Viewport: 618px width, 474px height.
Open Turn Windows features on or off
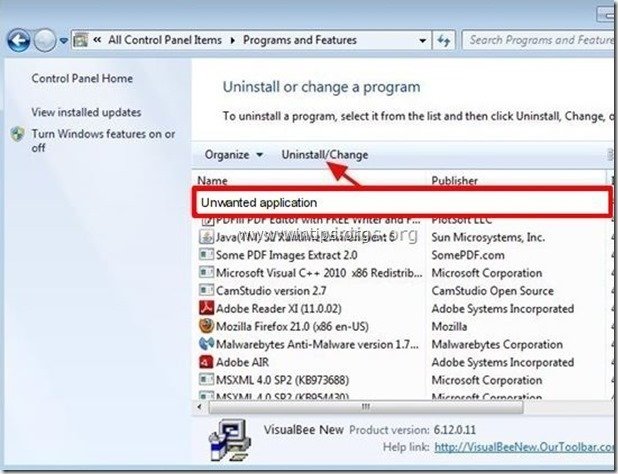103,140
